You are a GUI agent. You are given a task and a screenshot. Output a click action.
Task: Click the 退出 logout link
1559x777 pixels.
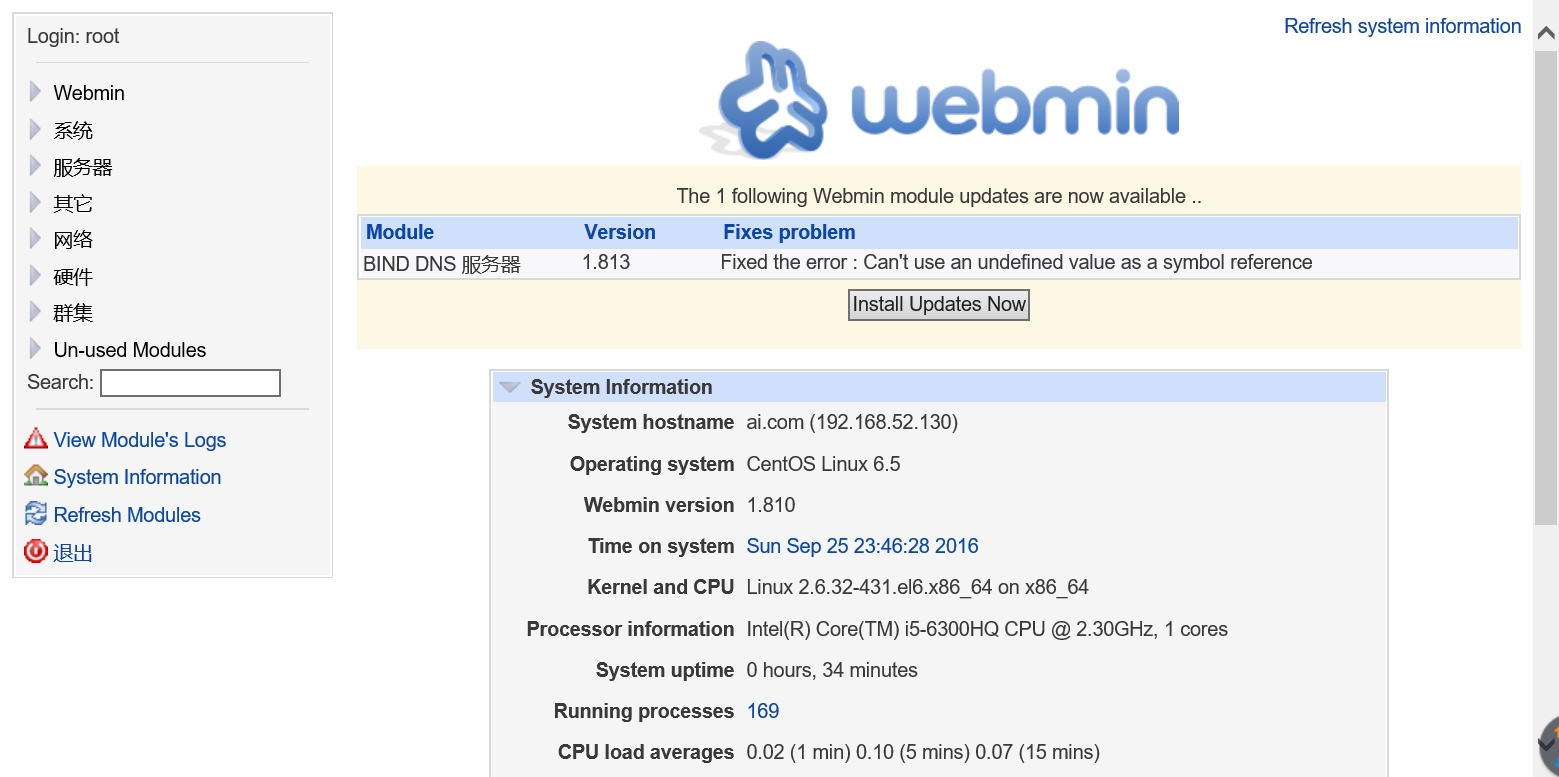tap(73, 553)
